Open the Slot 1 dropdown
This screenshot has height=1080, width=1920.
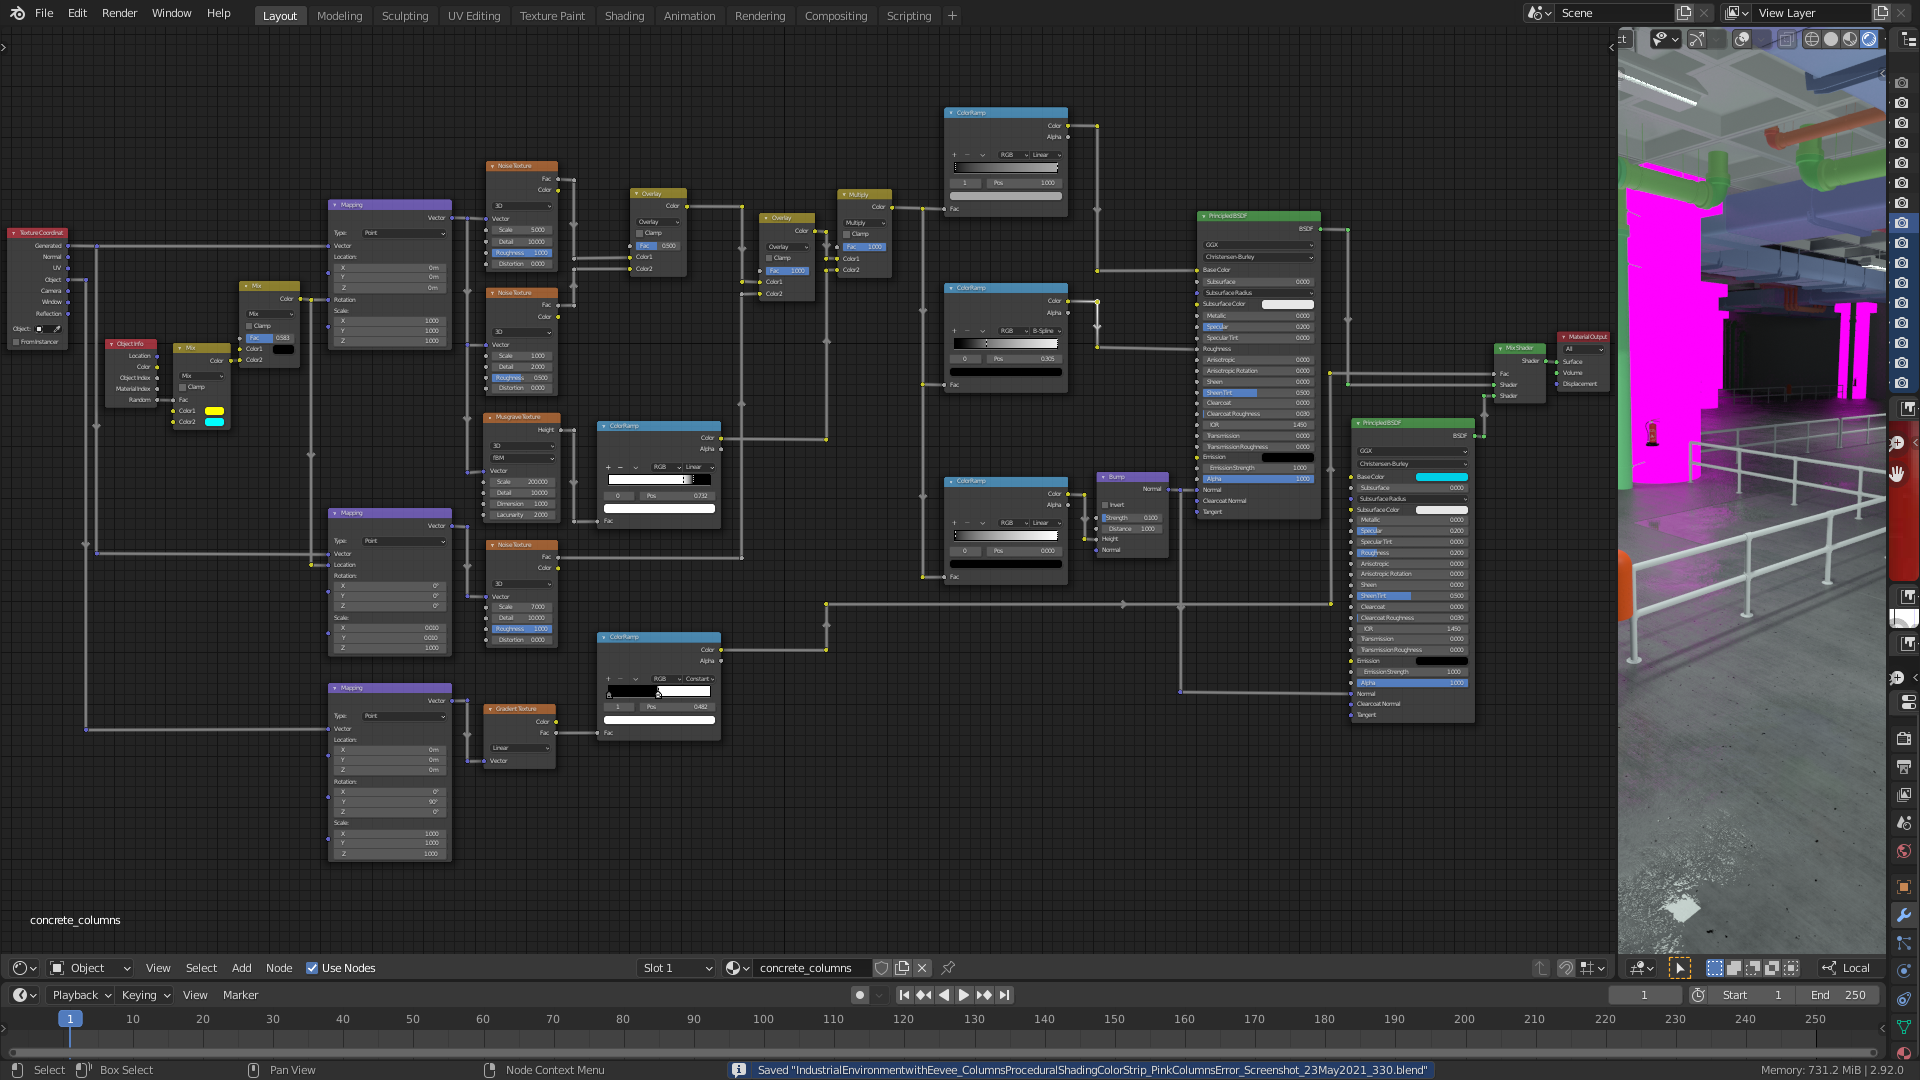[x=677, y=968]
